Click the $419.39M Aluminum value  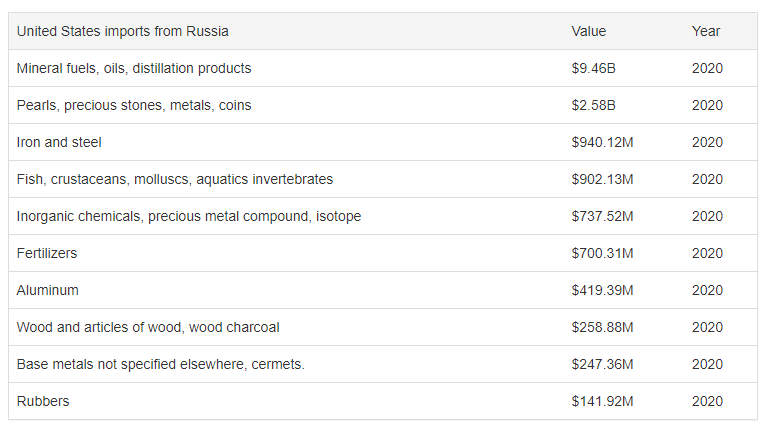(602, 290)
